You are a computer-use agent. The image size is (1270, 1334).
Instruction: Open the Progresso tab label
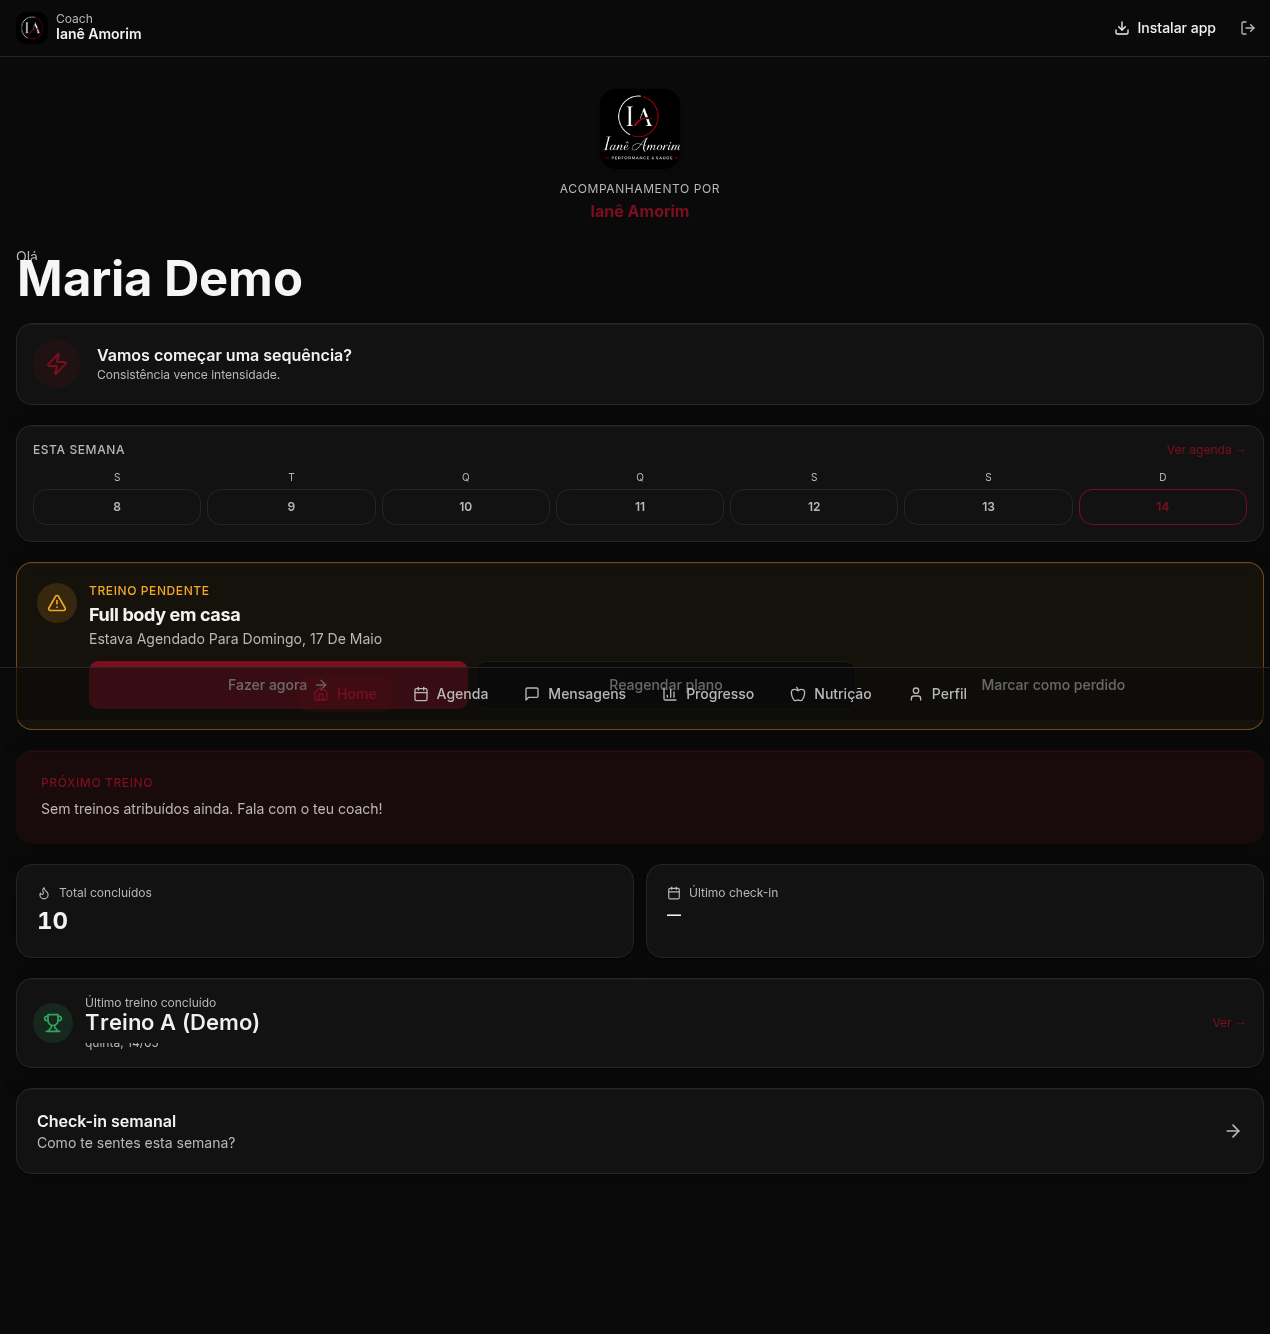click(720, 694)
